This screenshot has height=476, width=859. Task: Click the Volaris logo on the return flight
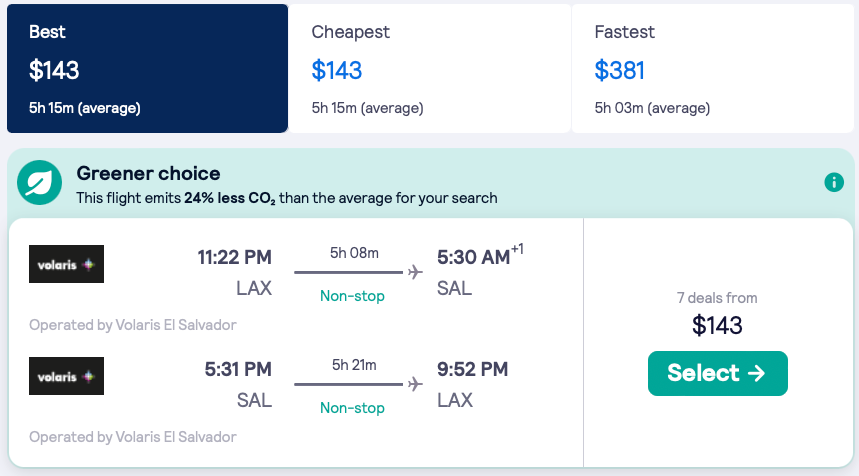[66, 376]
